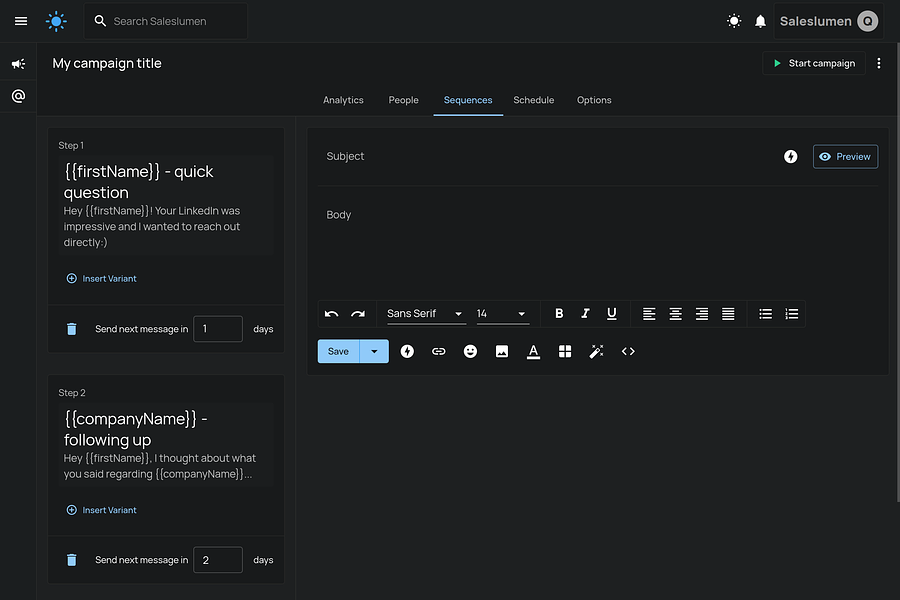
Task: Select the Step 1 quick question card
Action: 166,205
